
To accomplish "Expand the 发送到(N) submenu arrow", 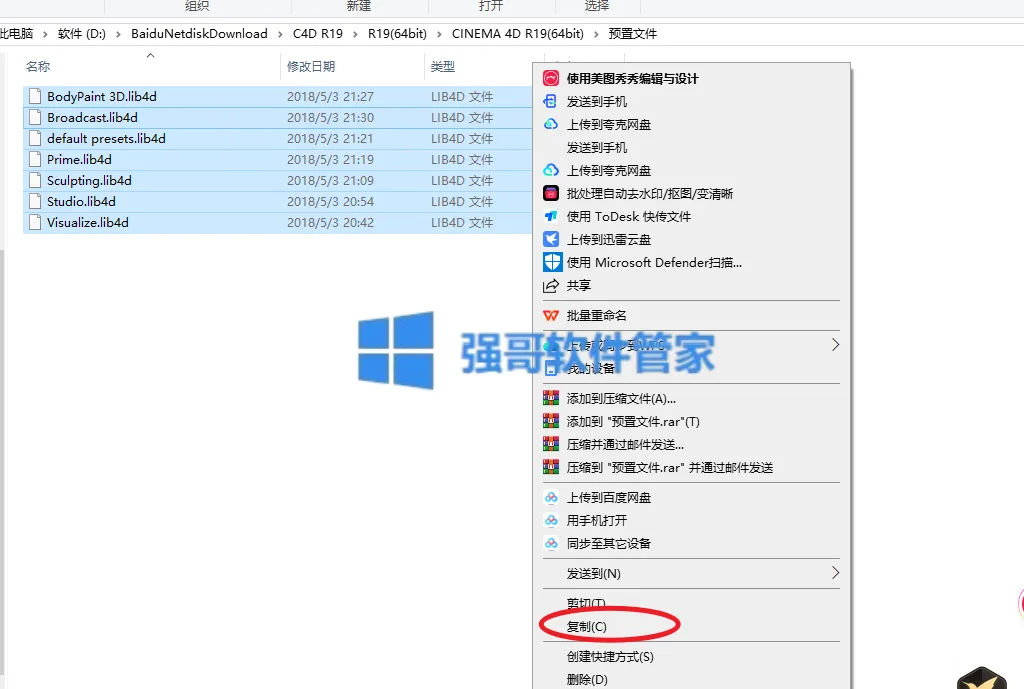I will click(835, 573).
